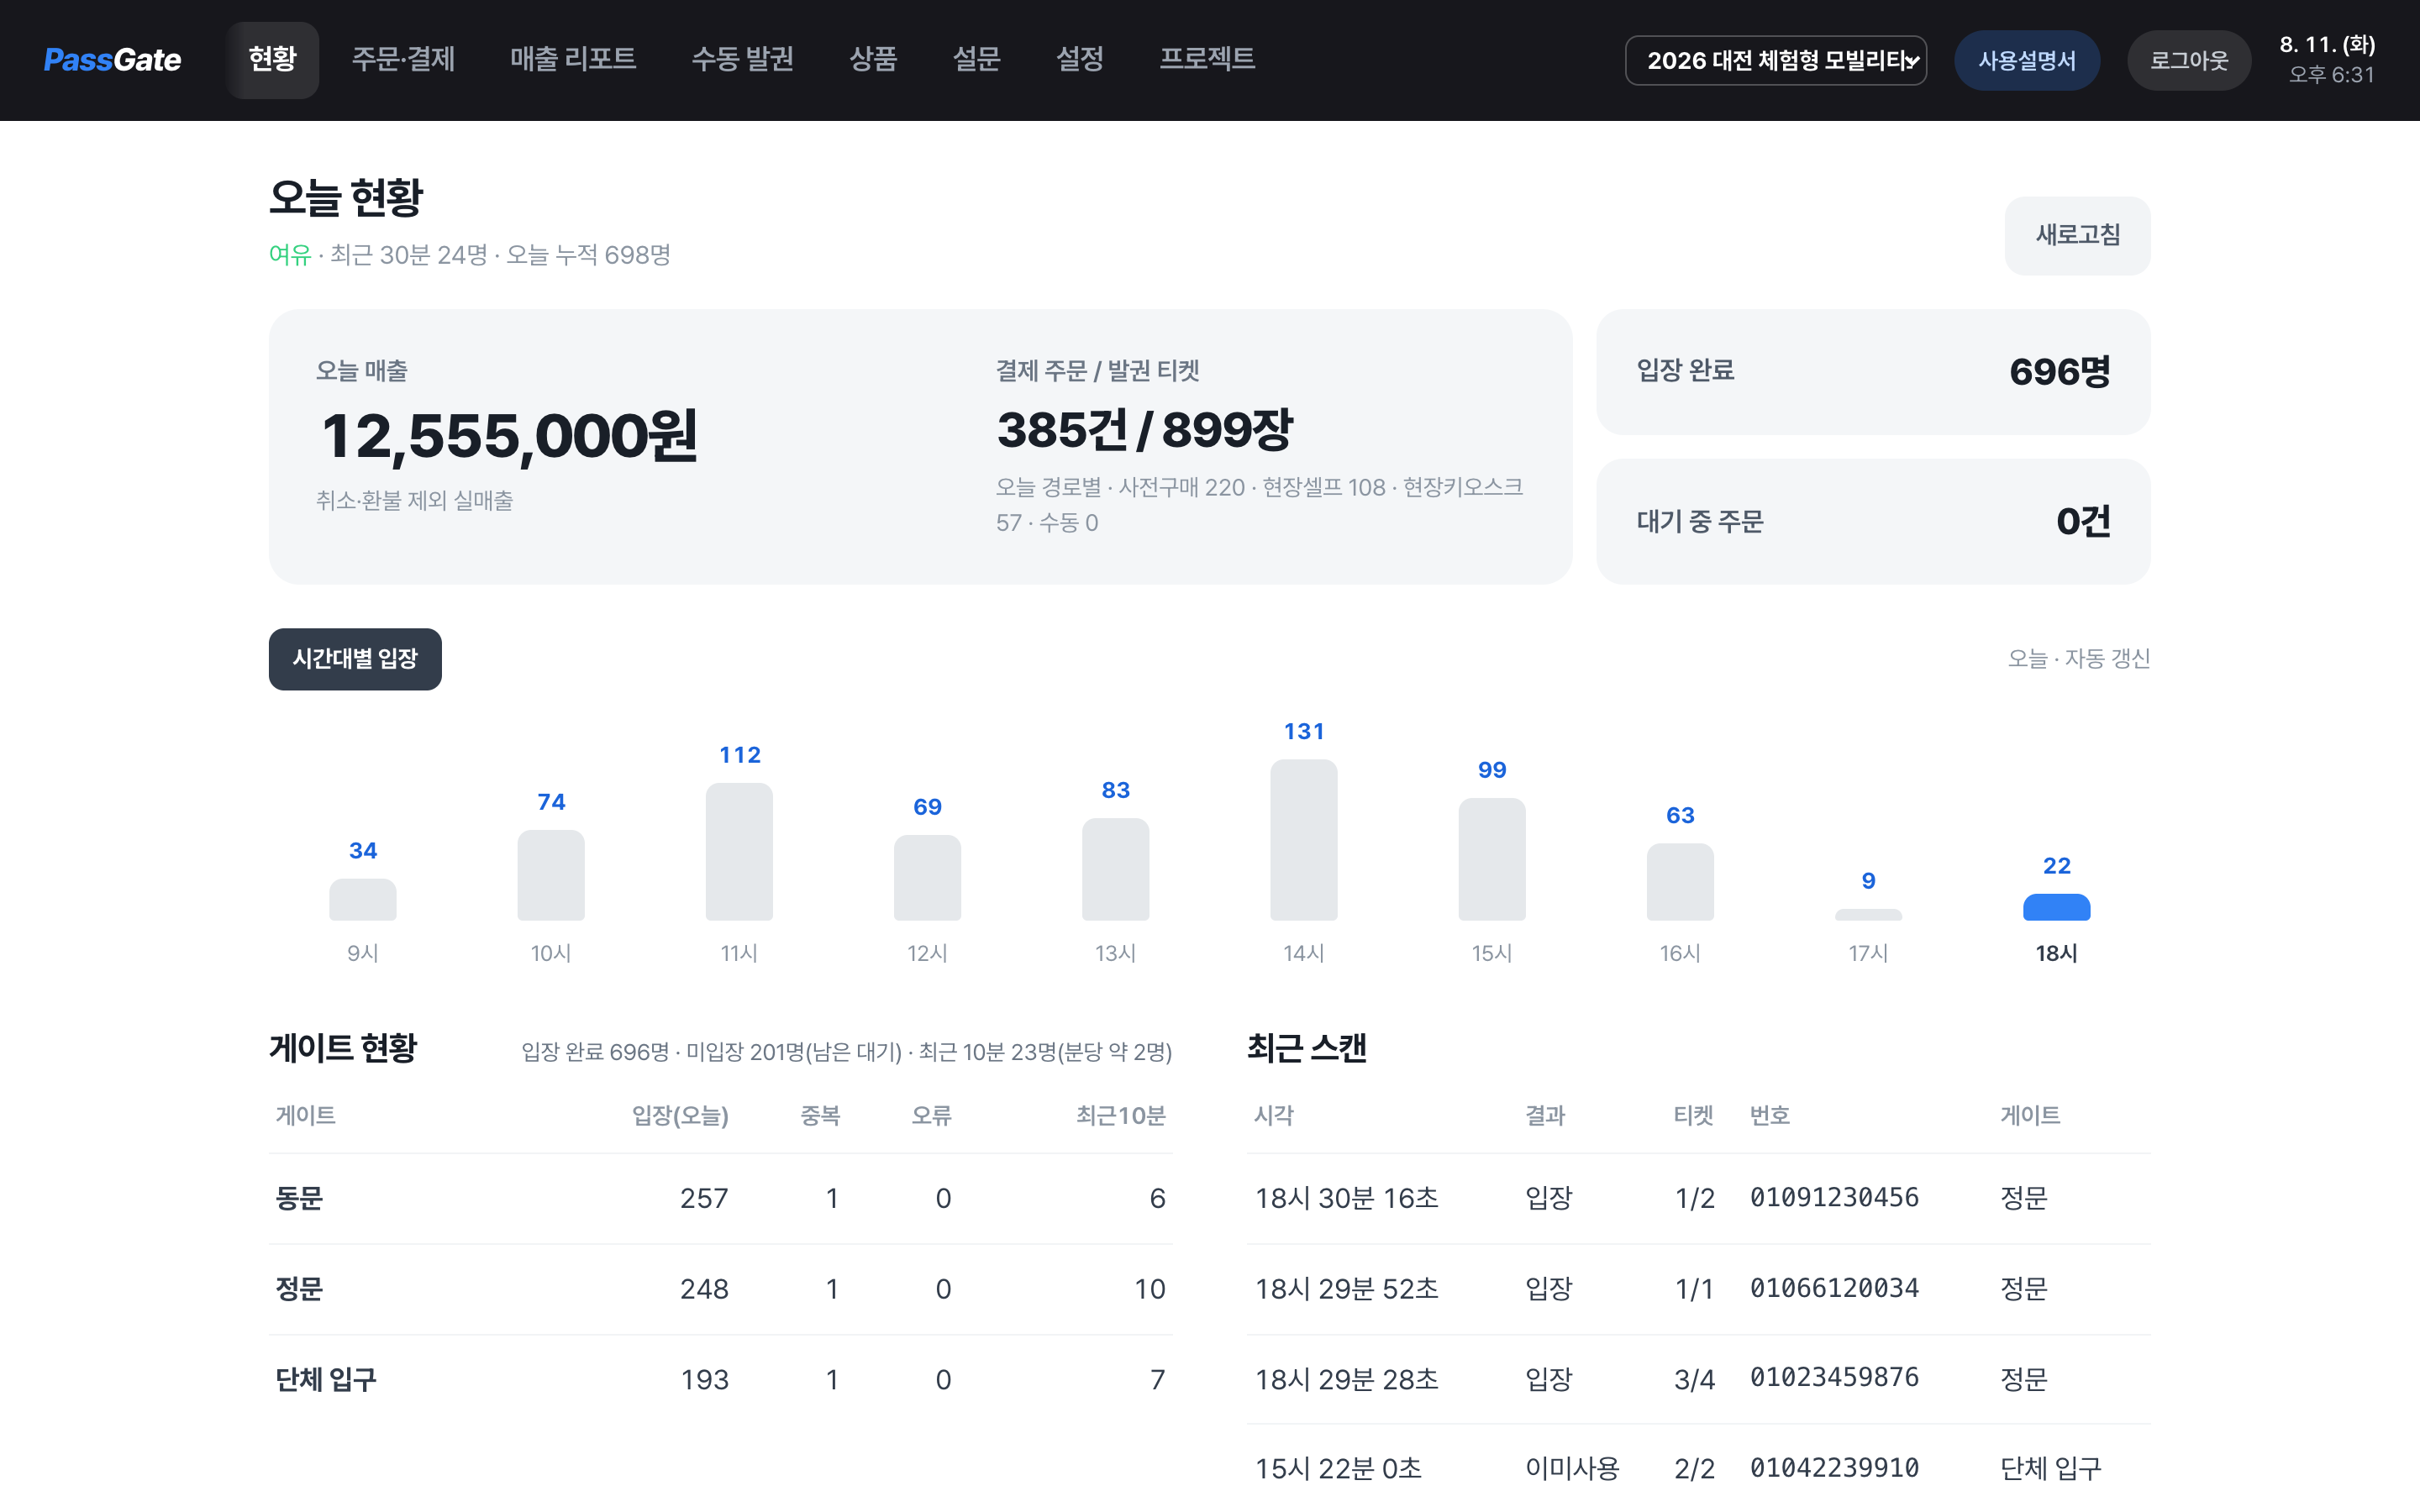This screenshot has width=2420, height=1512.
Task: Click the 9시 bar showing 34
Action: pyautogui.click(x=363, y=899)
